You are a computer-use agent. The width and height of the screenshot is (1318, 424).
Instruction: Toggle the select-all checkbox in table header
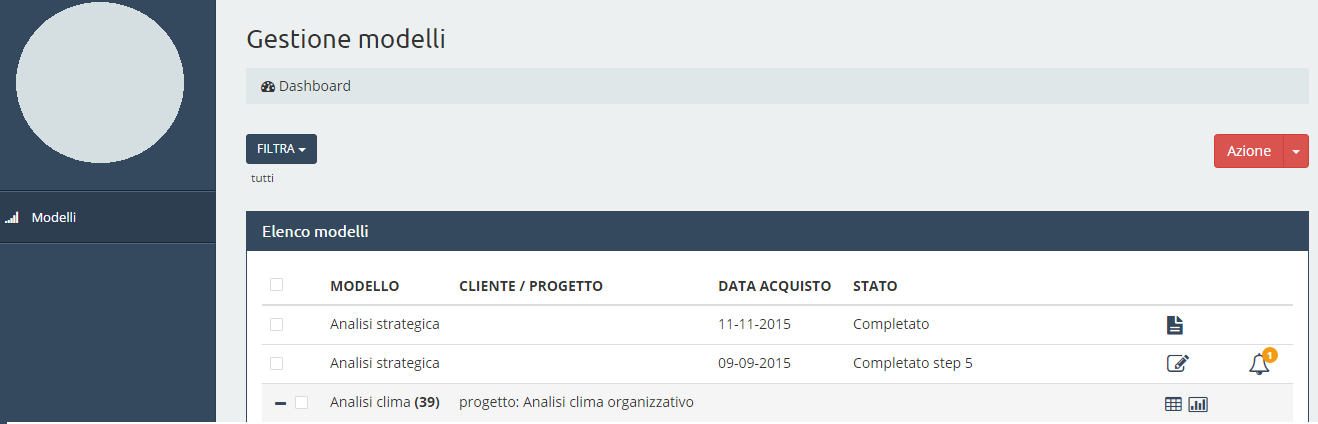276,285
